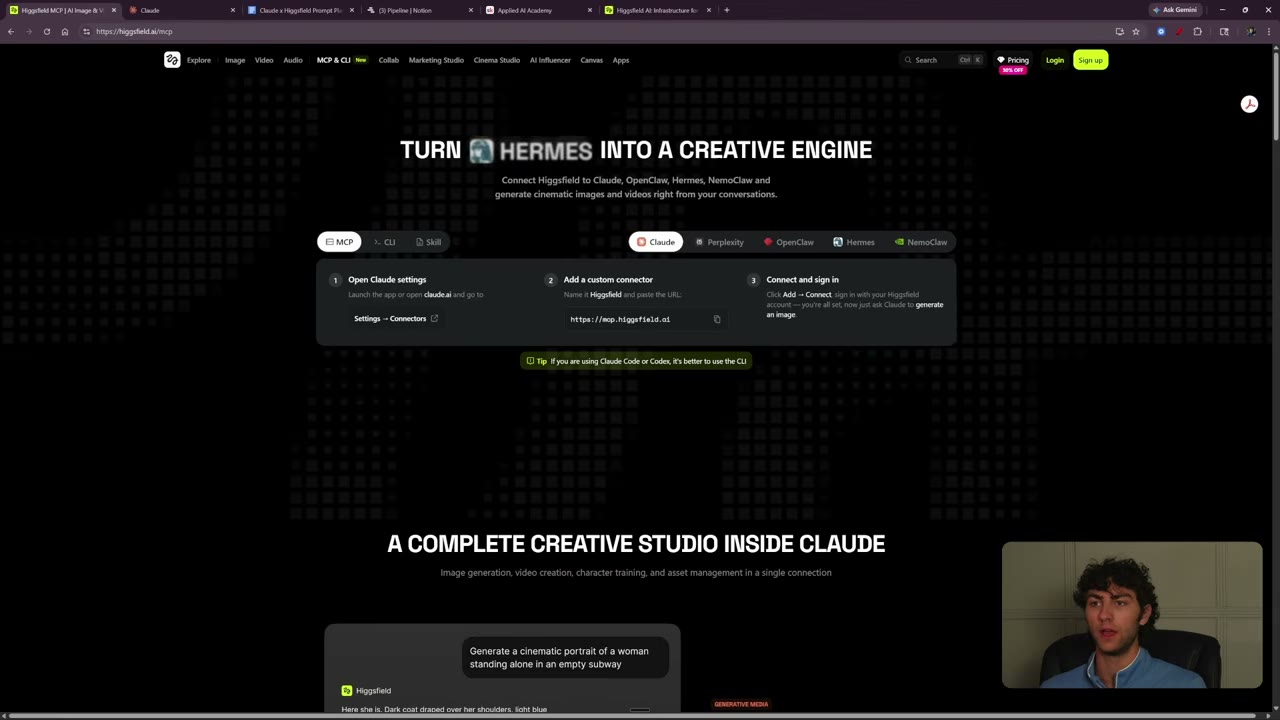Click the address bar URL
Screen dimensions: 1280x720
[x=134, y=31]
